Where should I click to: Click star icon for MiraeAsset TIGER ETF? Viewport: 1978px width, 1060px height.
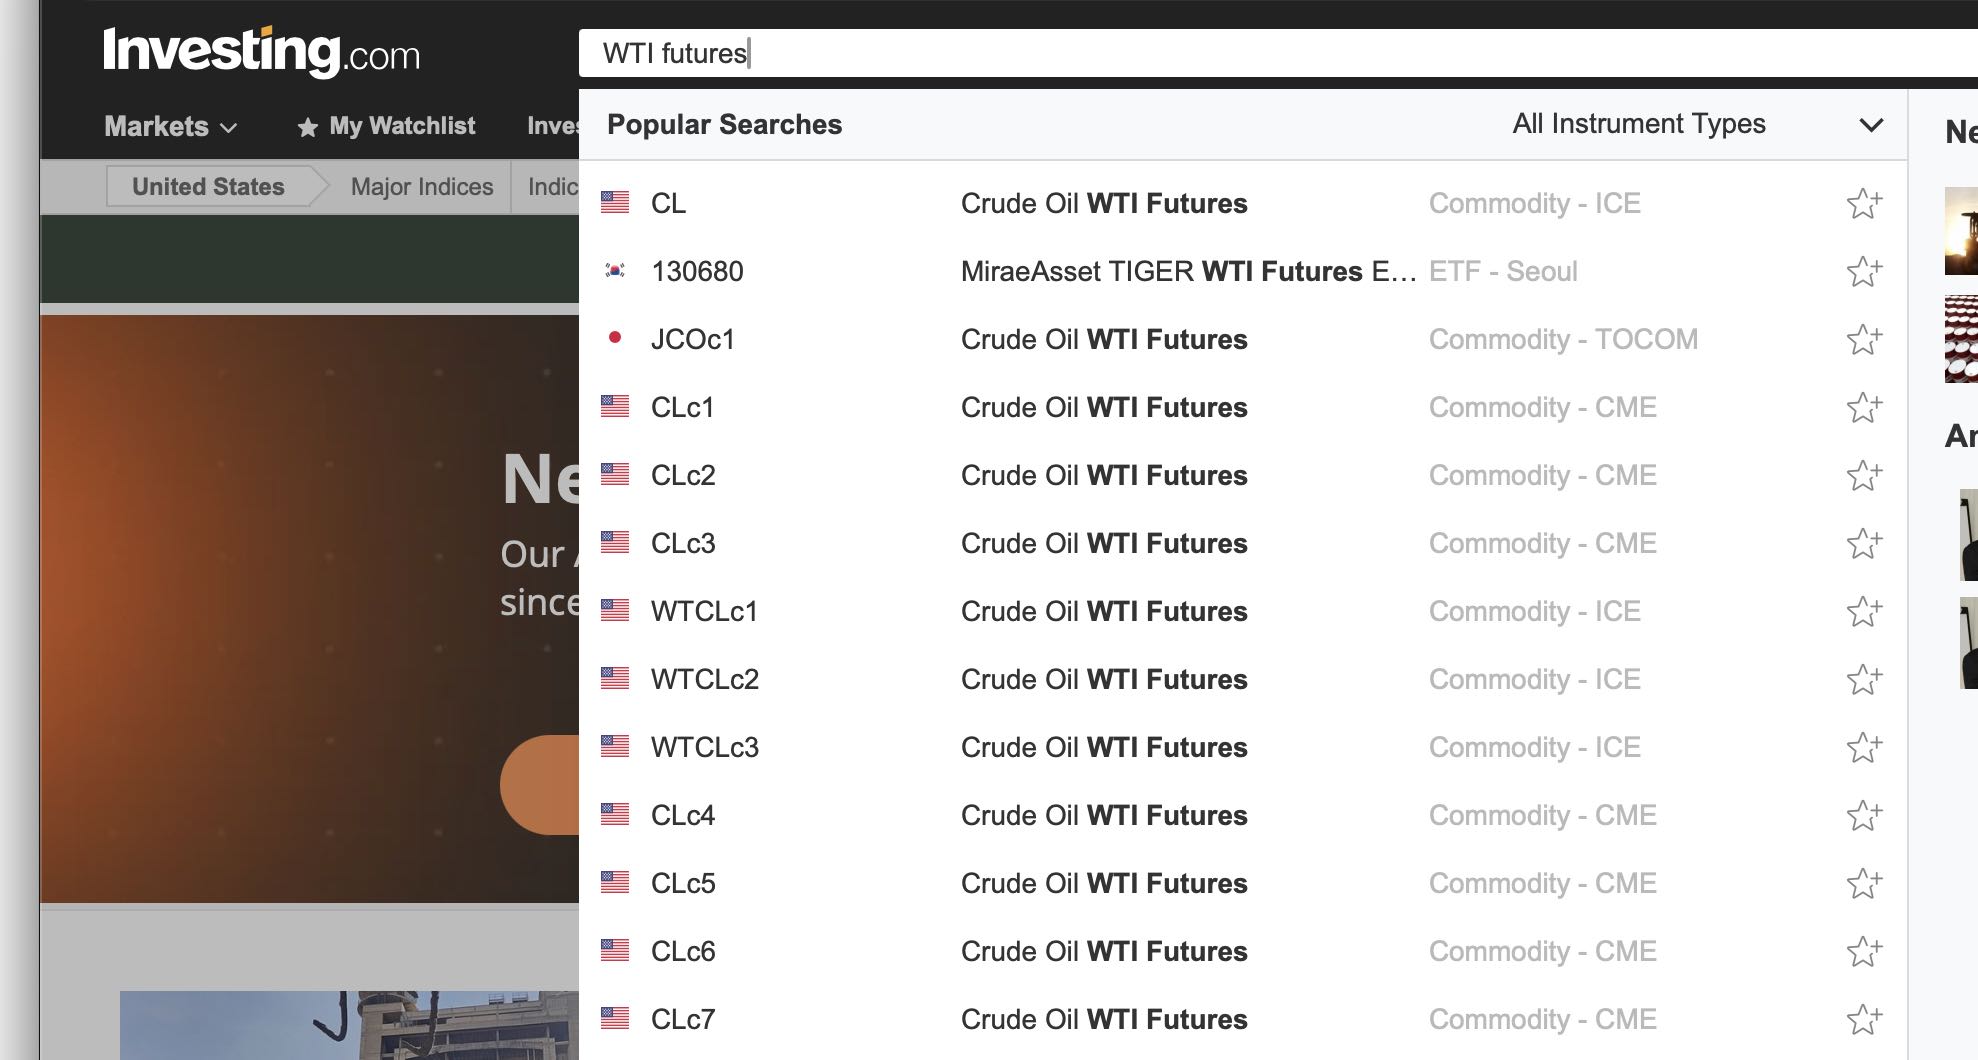coord(1864,272)
